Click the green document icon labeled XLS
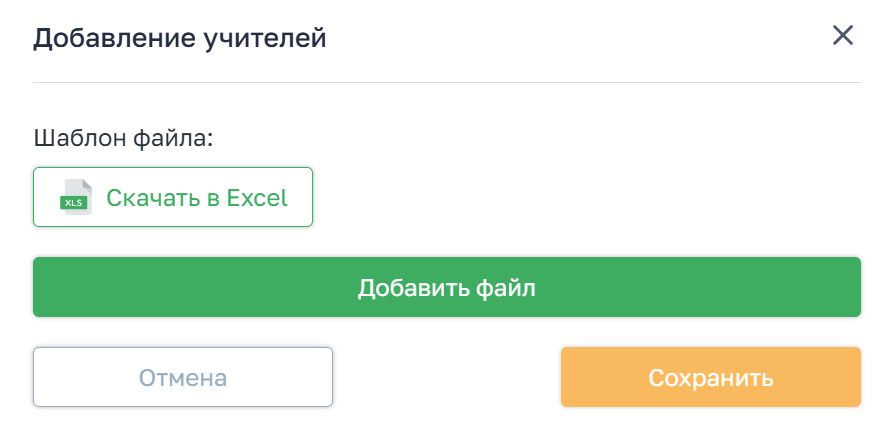This screenshot has width=892, height=431. tap(76, 197)
